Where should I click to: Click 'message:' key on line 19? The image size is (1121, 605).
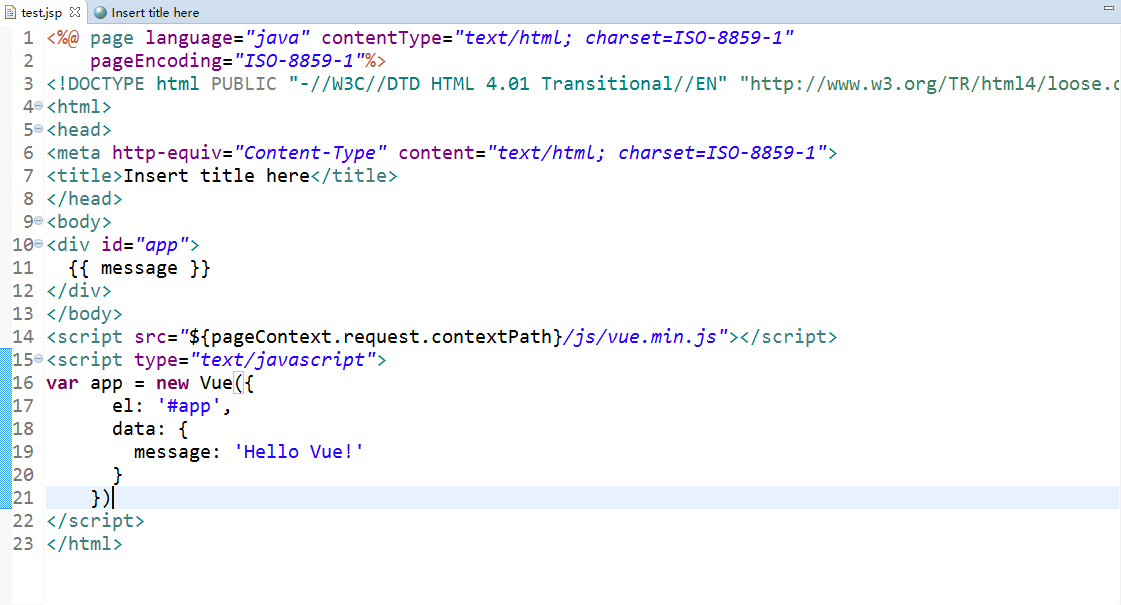point(177,452)
